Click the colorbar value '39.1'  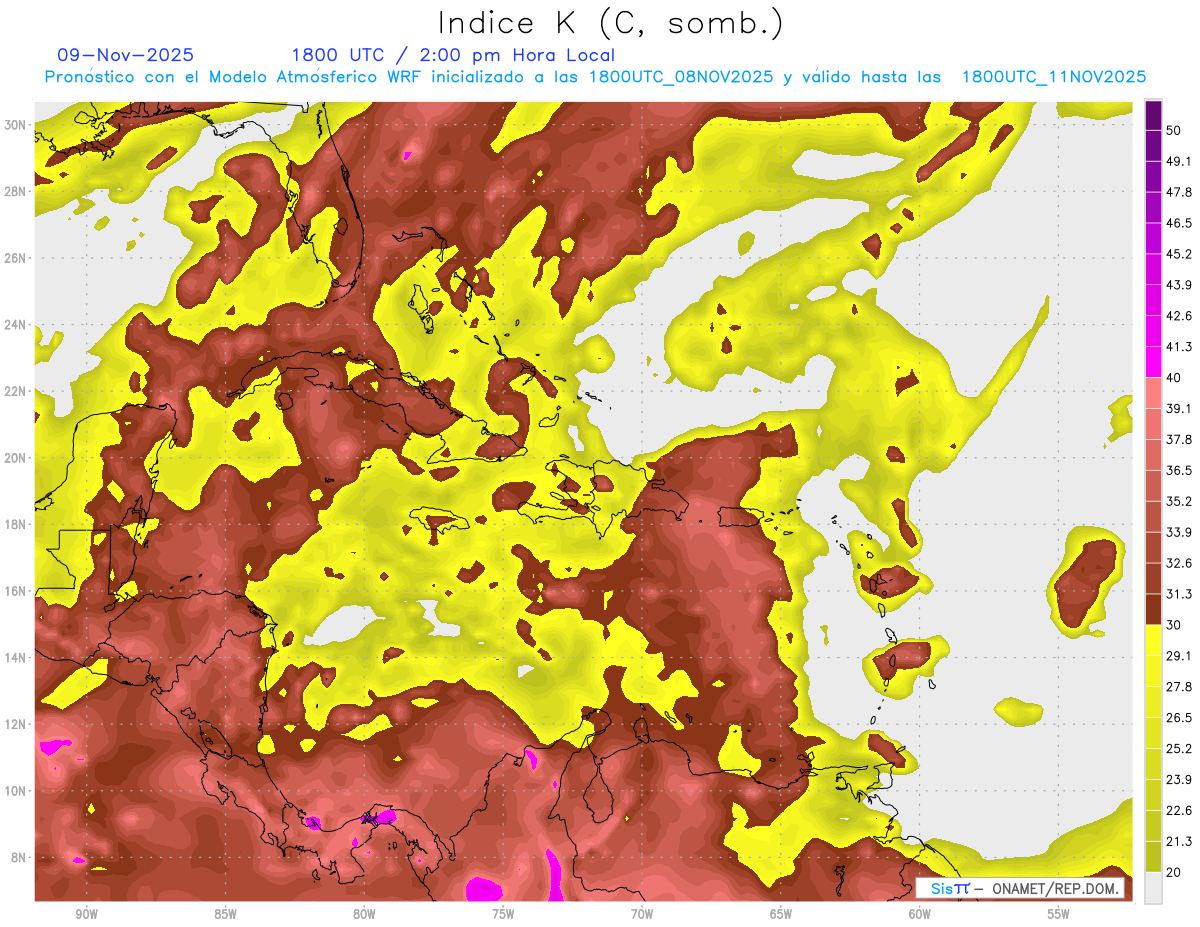point(1179,408)
